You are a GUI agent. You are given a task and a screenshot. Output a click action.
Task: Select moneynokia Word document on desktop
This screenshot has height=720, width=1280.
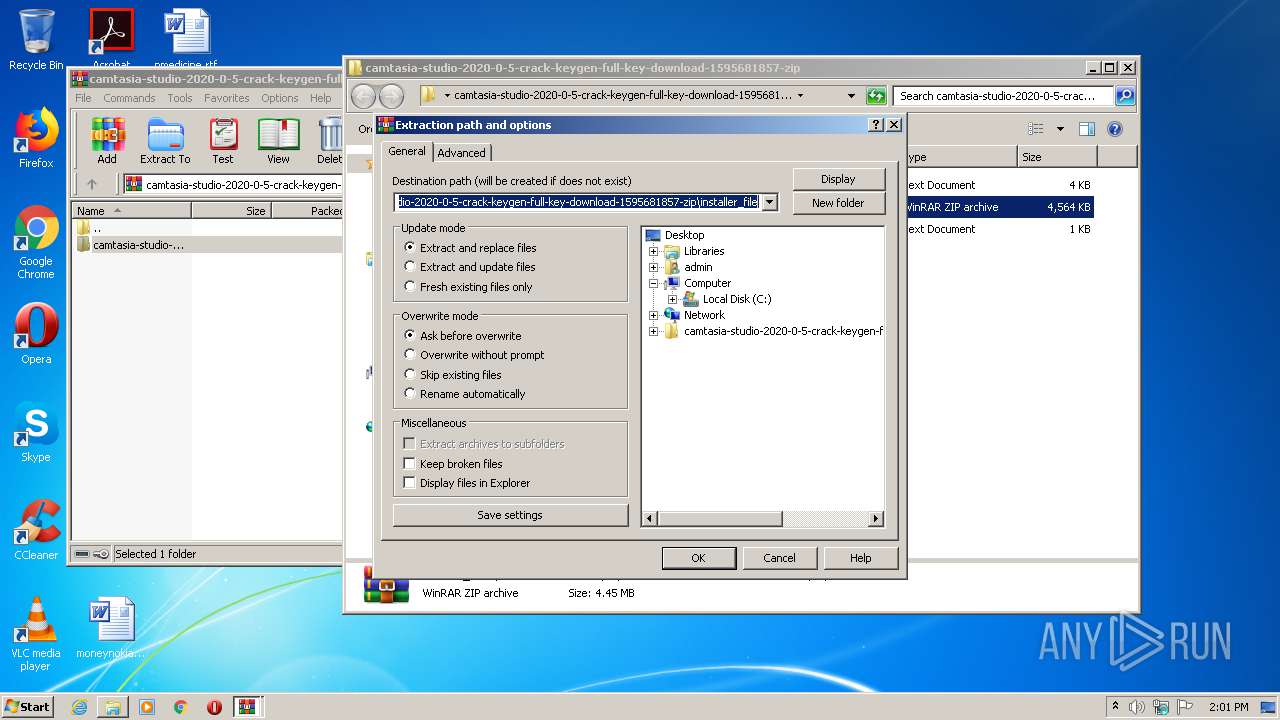point(110,628)
